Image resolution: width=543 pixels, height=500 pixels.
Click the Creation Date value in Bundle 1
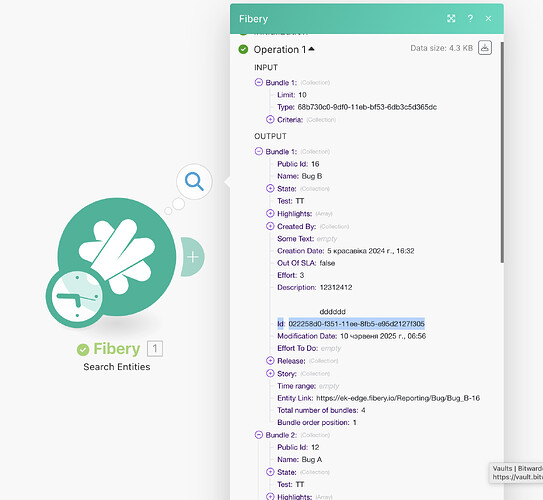pos(371,251)
